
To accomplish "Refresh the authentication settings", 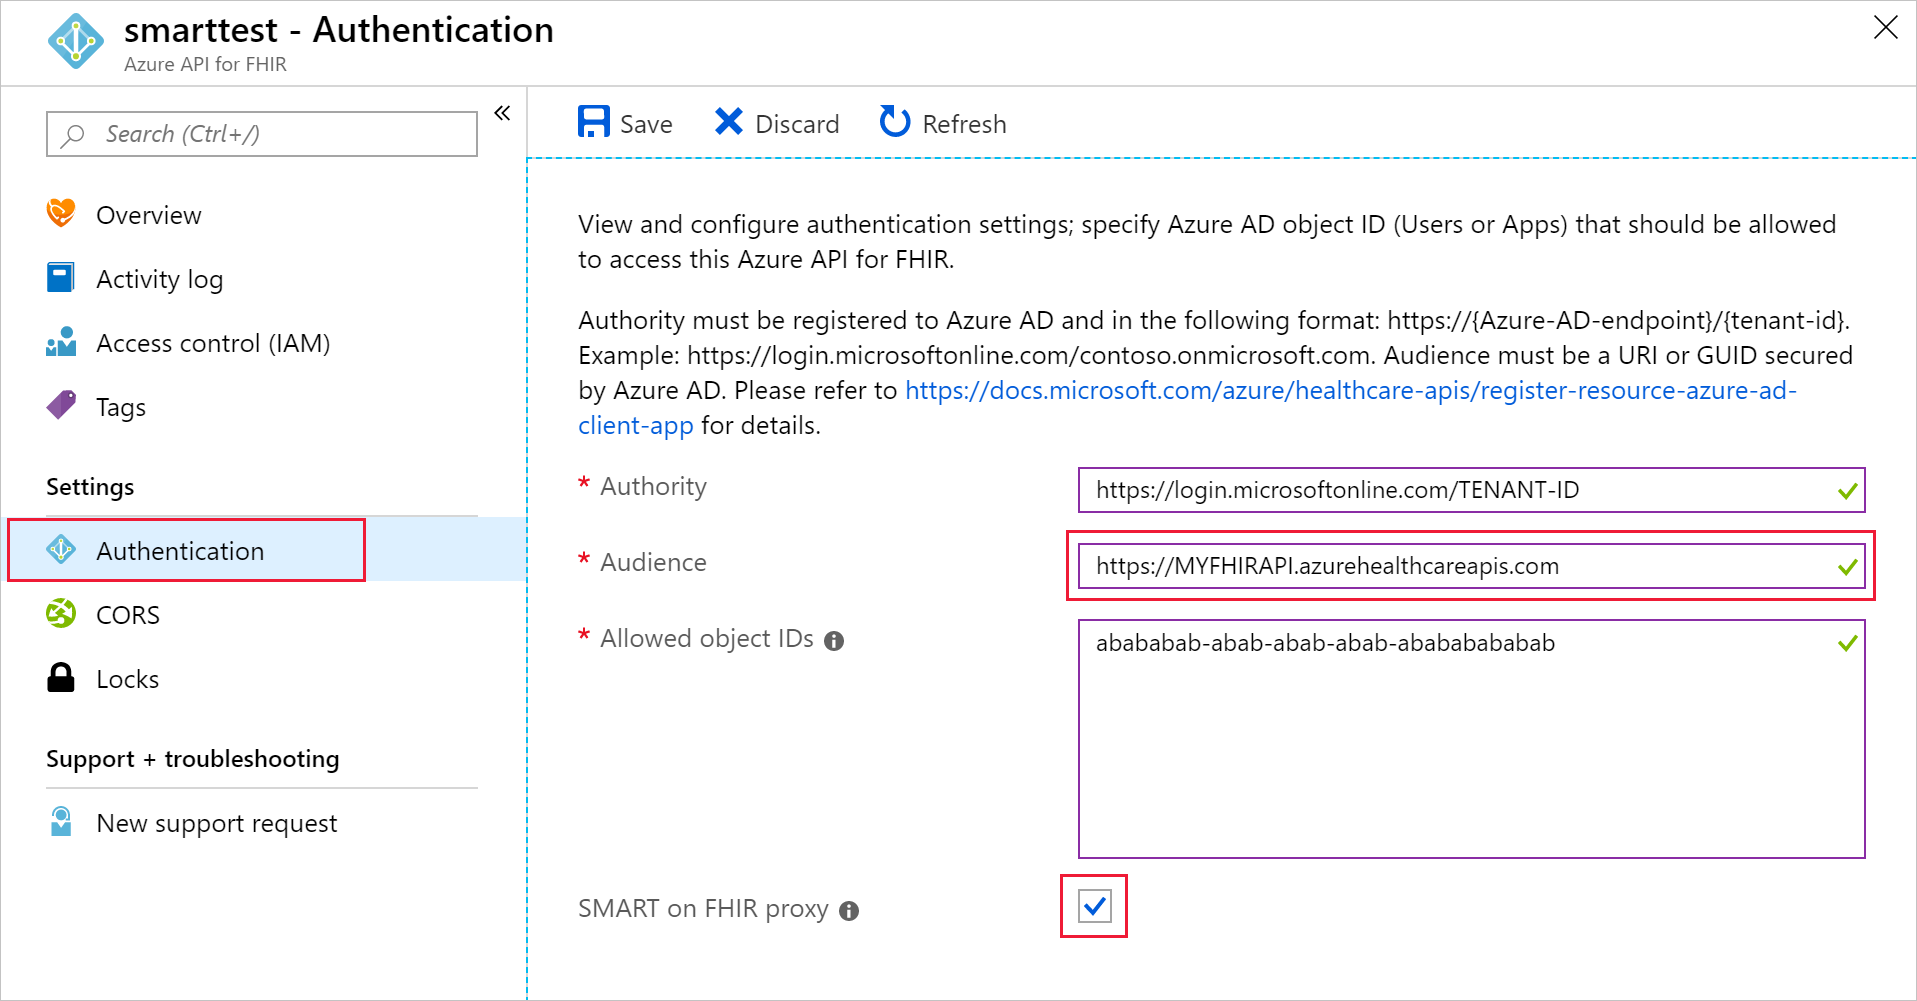I will (940, 122).
